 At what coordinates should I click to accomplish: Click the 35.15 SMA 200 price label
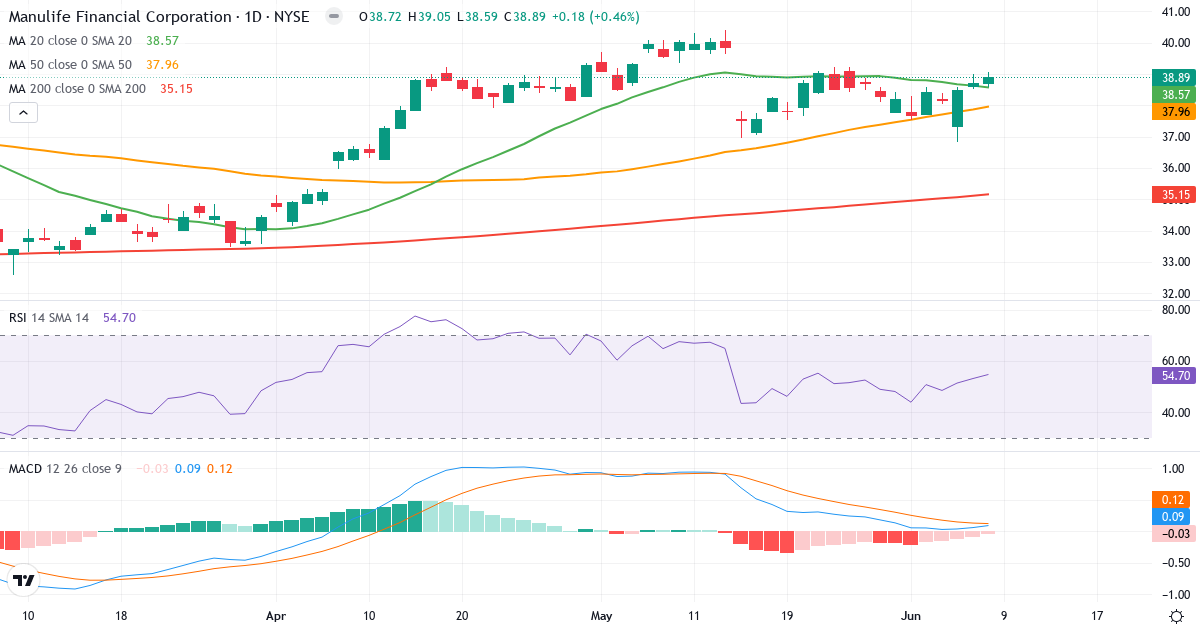tap(1174, 195)
